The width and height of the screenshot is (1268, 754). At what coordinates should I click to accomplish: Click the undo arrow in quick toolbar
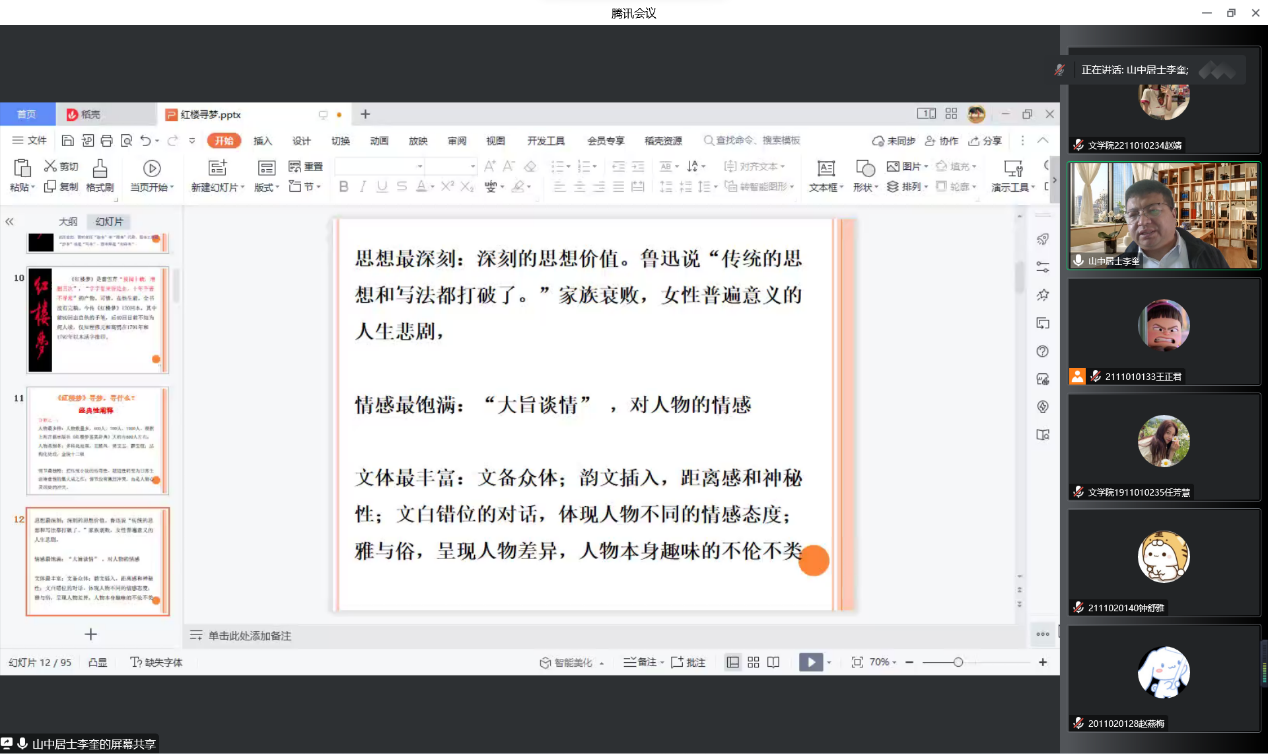(x=146, y=141)
